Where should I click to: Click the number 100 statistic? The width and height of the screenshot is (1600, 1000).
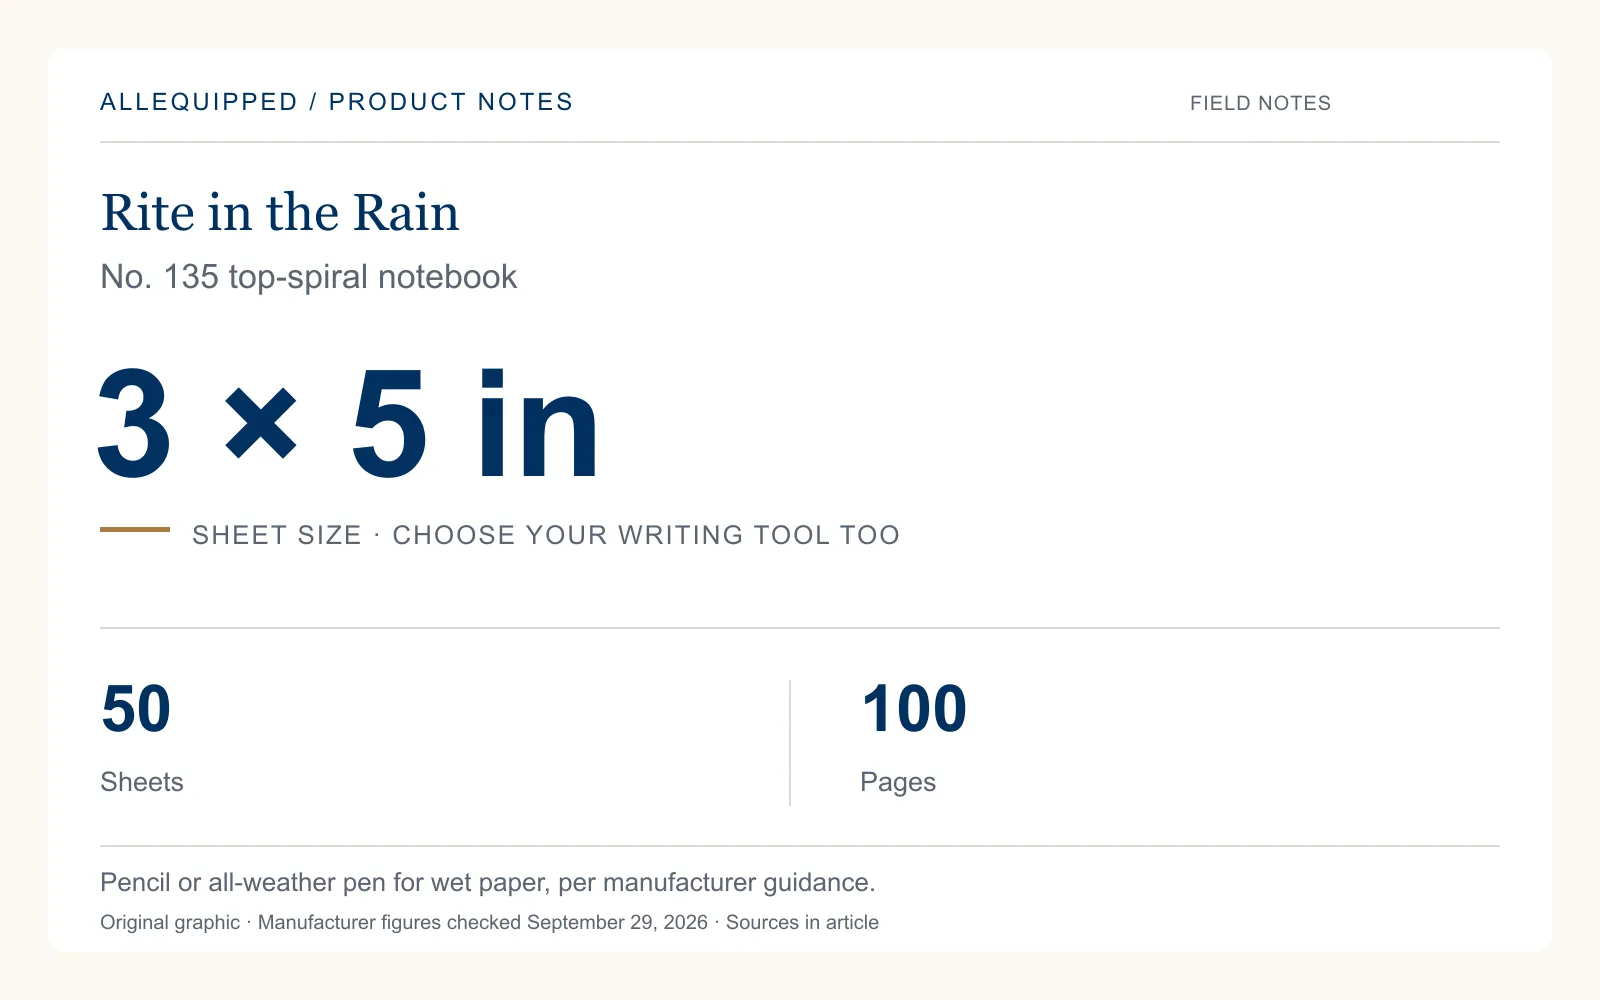click(914, 709)
